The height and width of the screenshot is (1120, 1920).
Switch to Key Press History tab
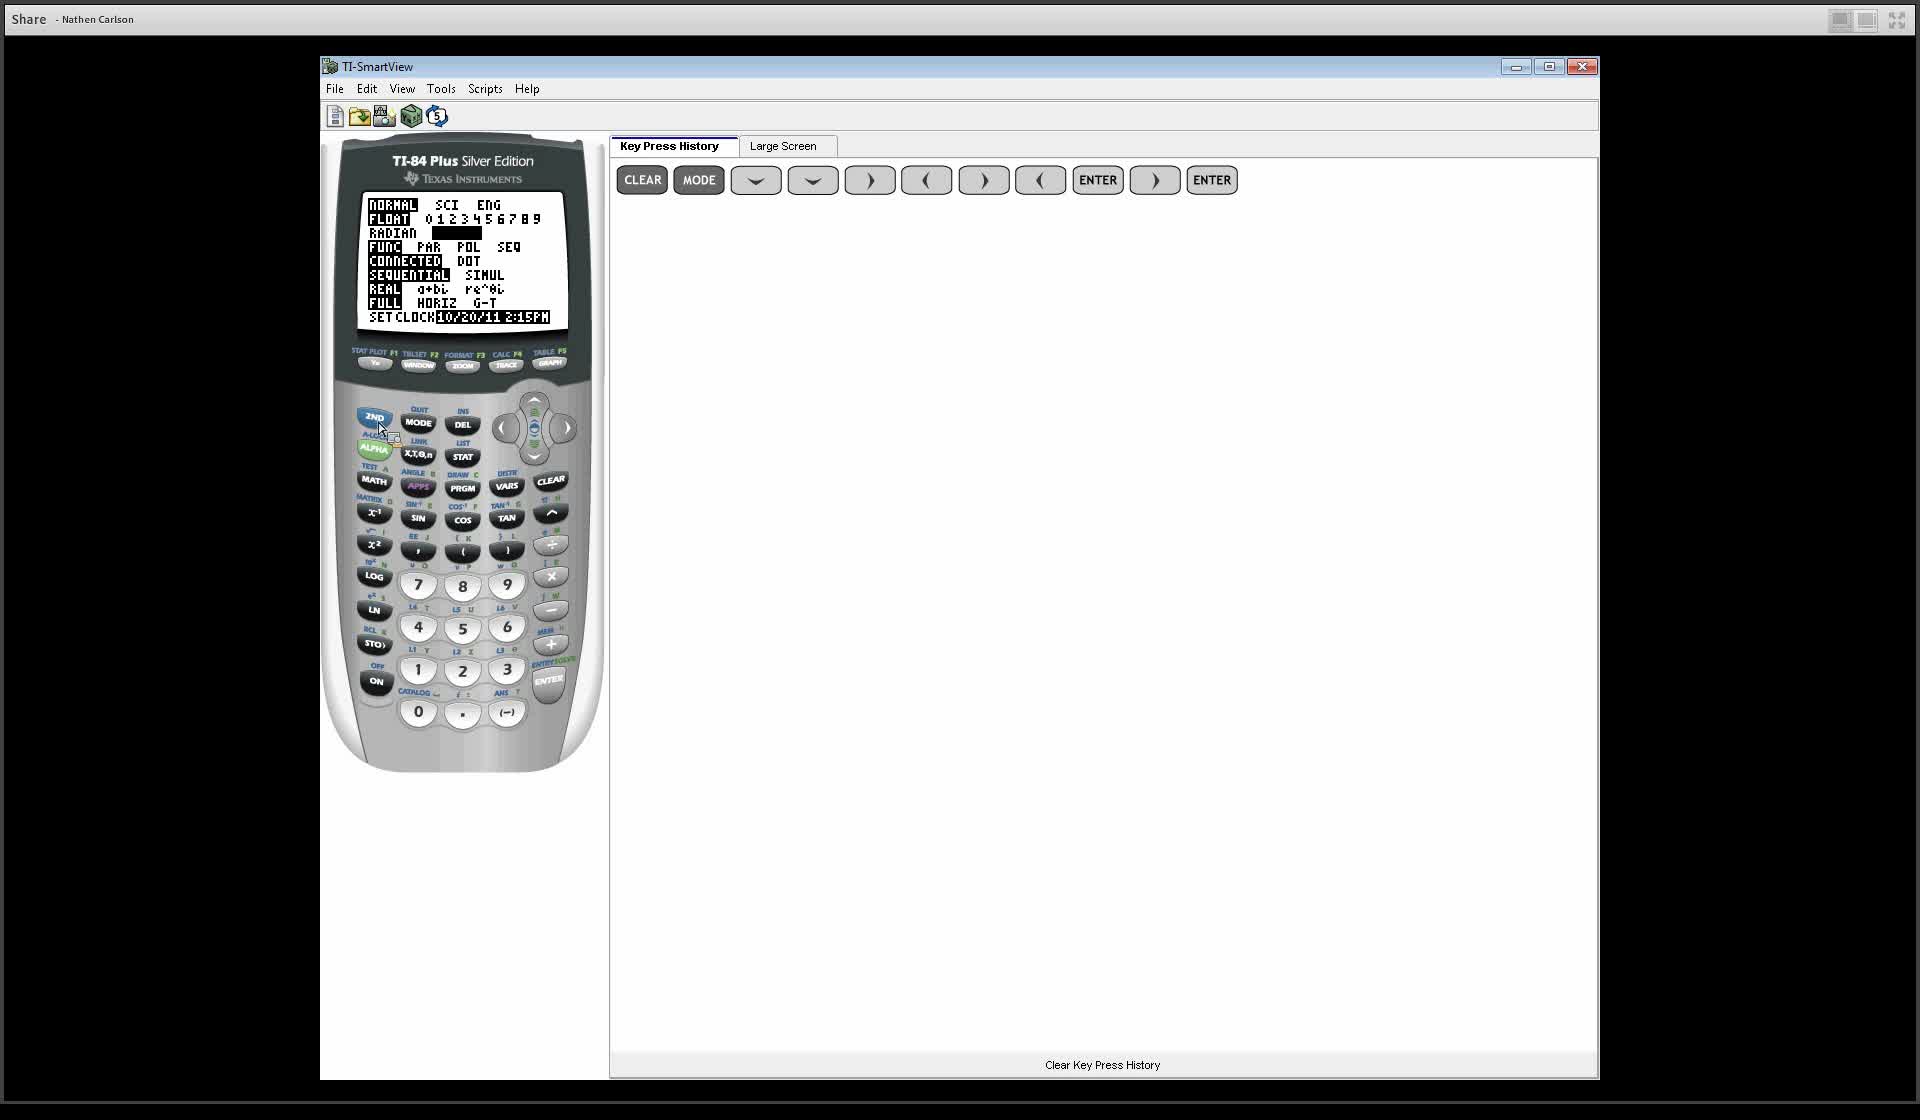click(x=669, y=145)
